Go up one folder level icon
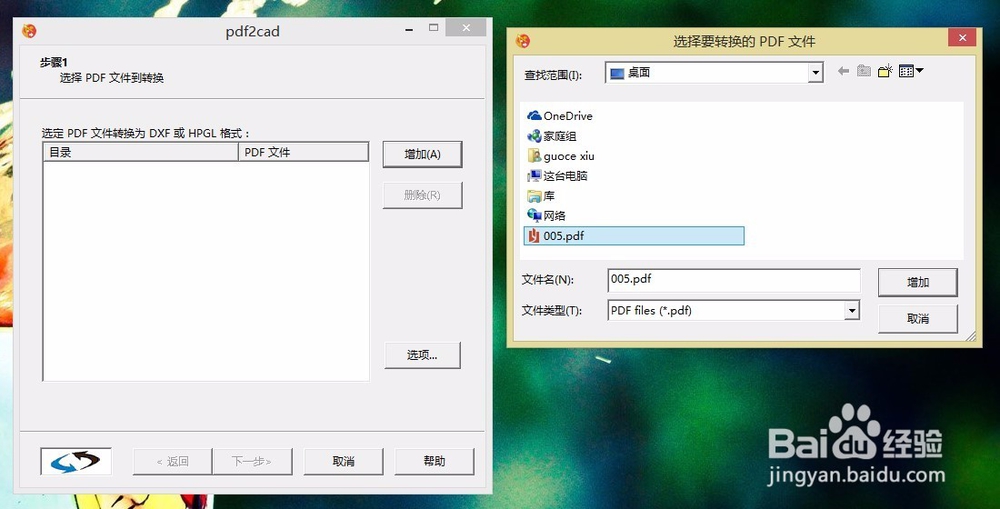The height and width of the screenshot is (509, 1000). 864,71
